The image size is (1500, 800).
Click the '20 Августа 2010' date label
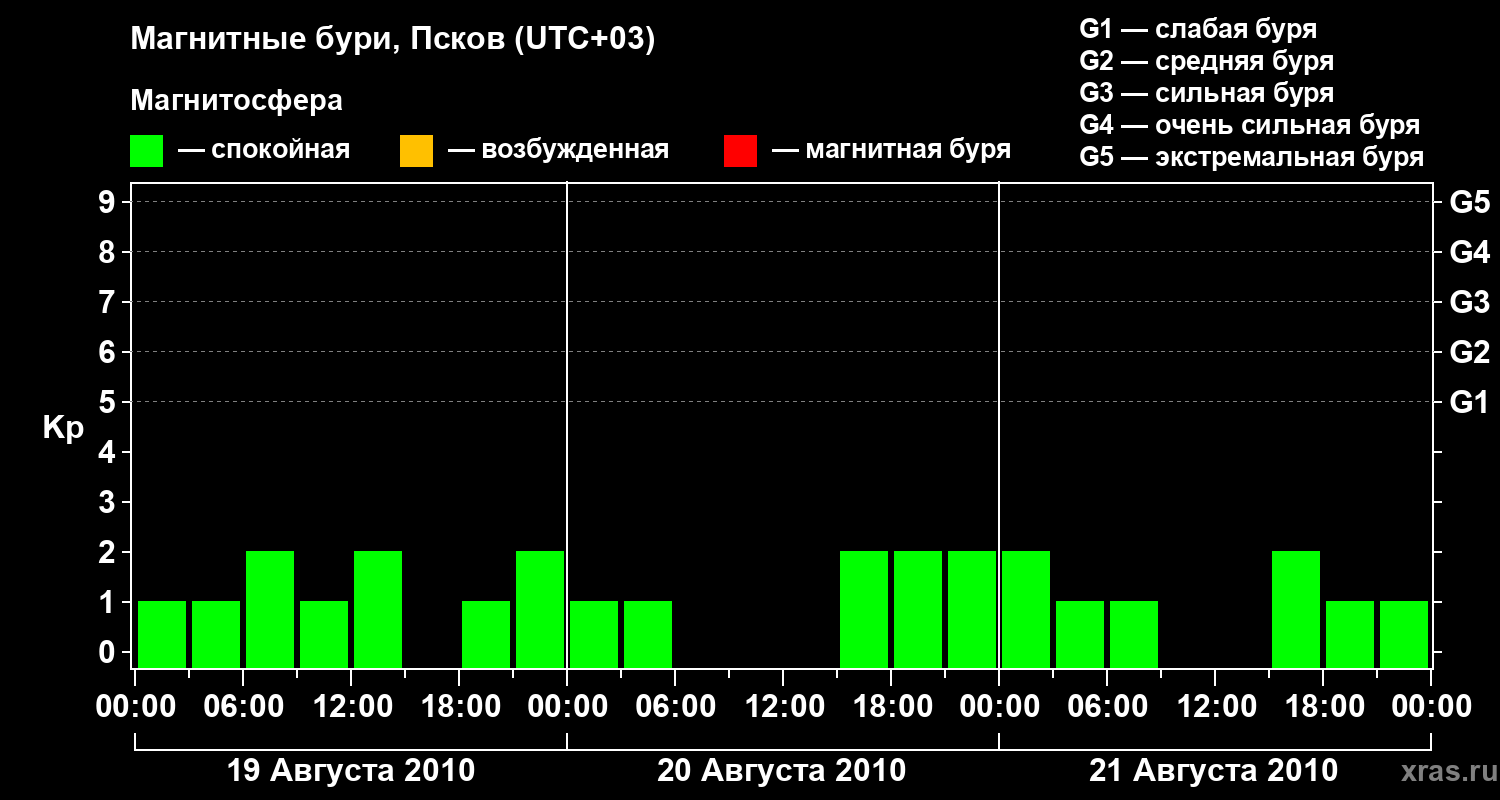point(782,771)
